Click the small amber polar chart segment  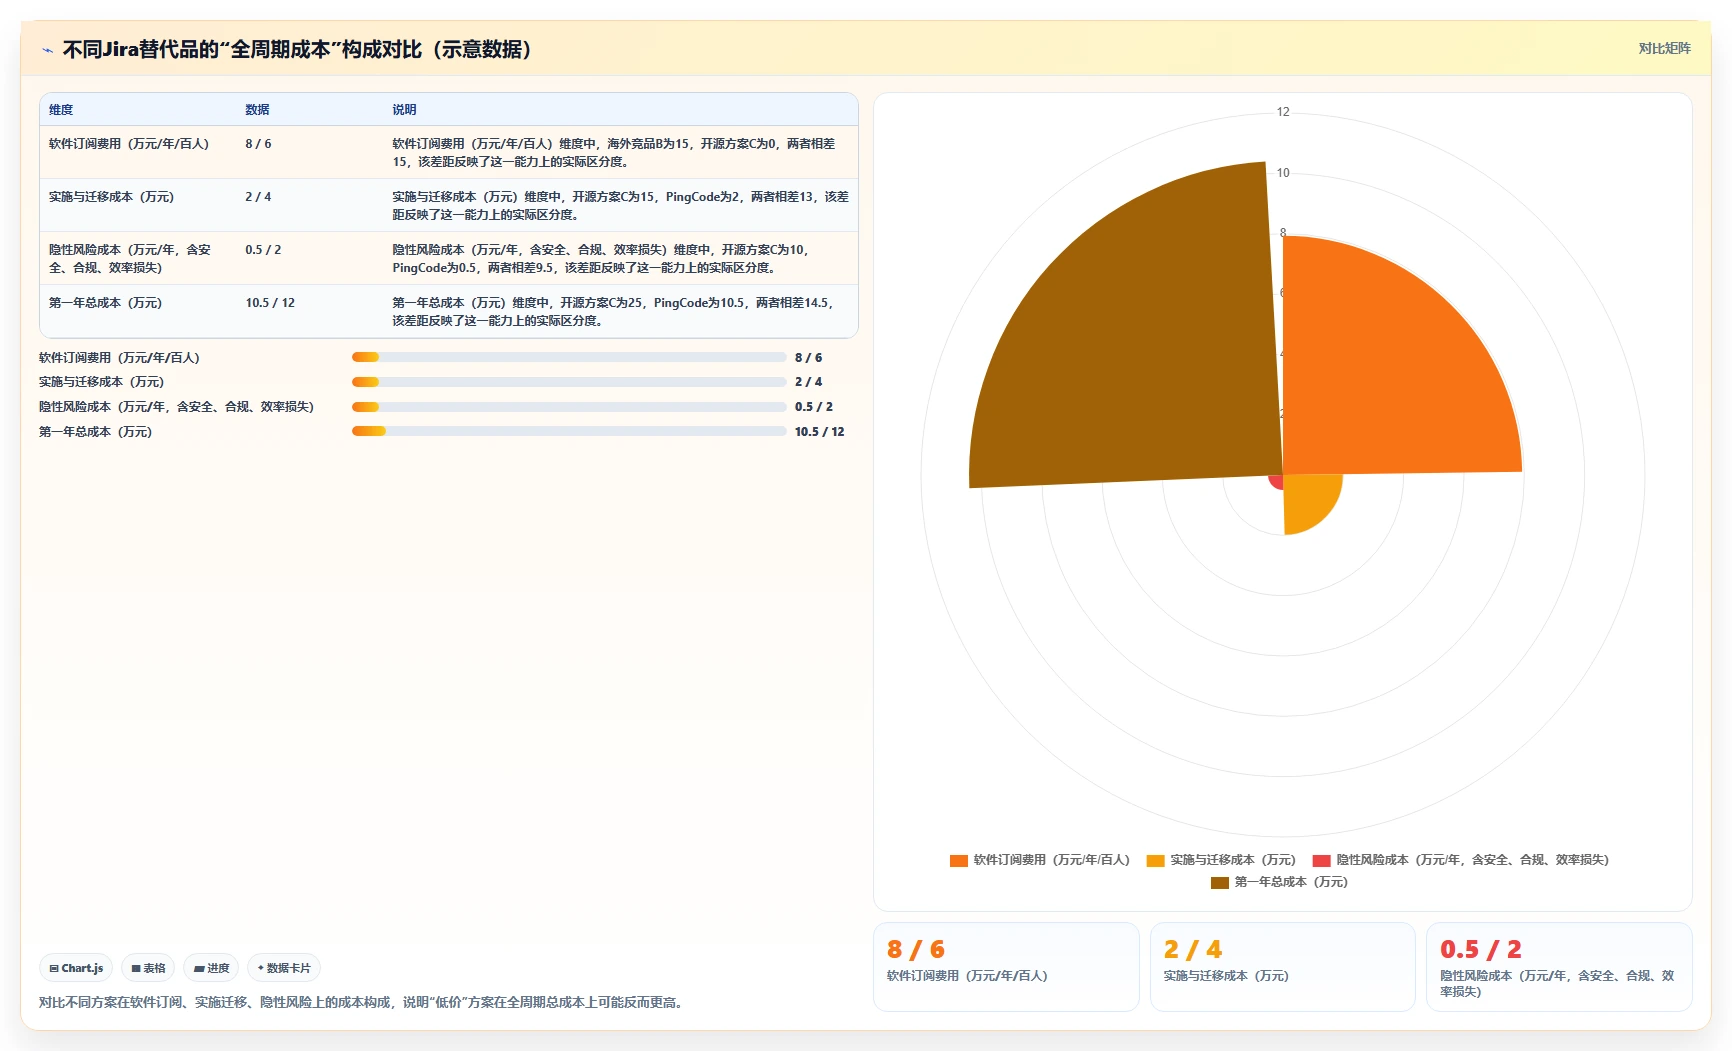point(1308,500)
